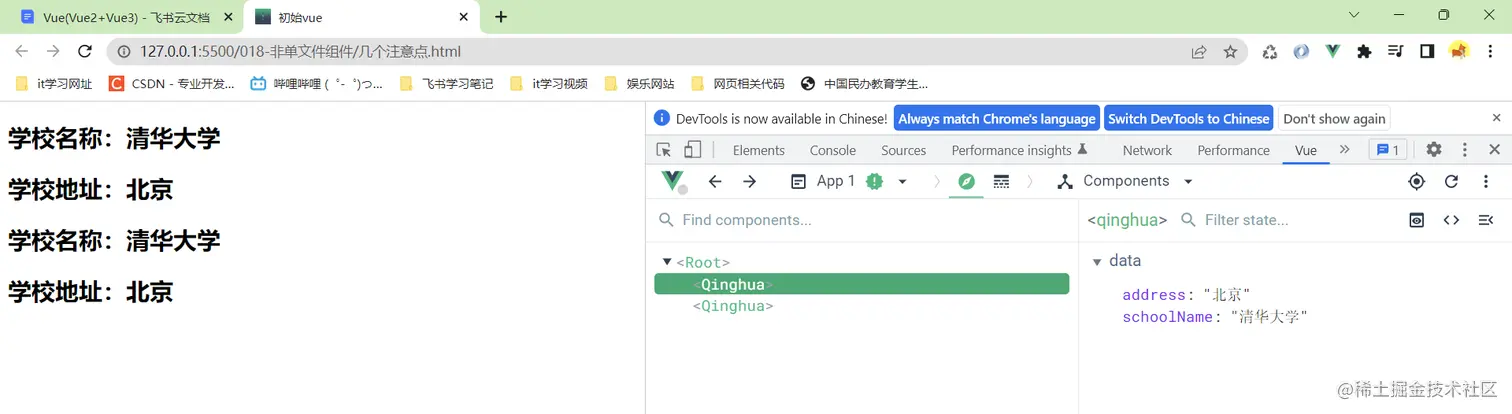This screenshot has height=414, width=1512.
Task: Open the Chrome profile avatar
Action: click(x=1459, y=51)
